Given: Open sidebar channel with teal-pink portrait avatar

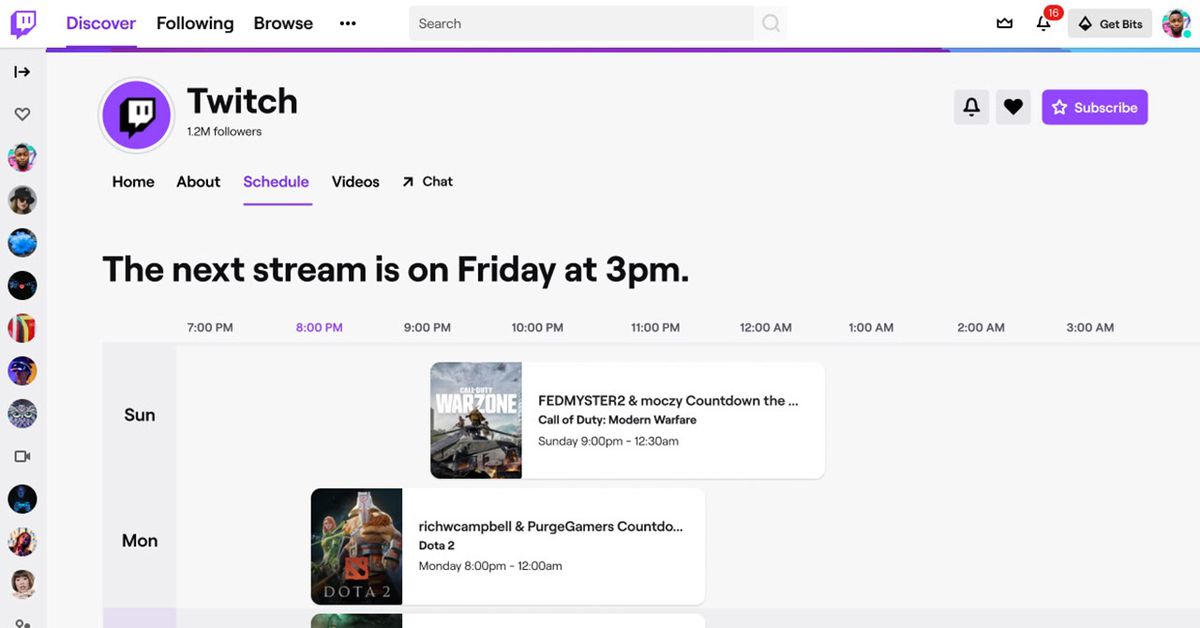Looking at the screenshot, I should [22, 157].
